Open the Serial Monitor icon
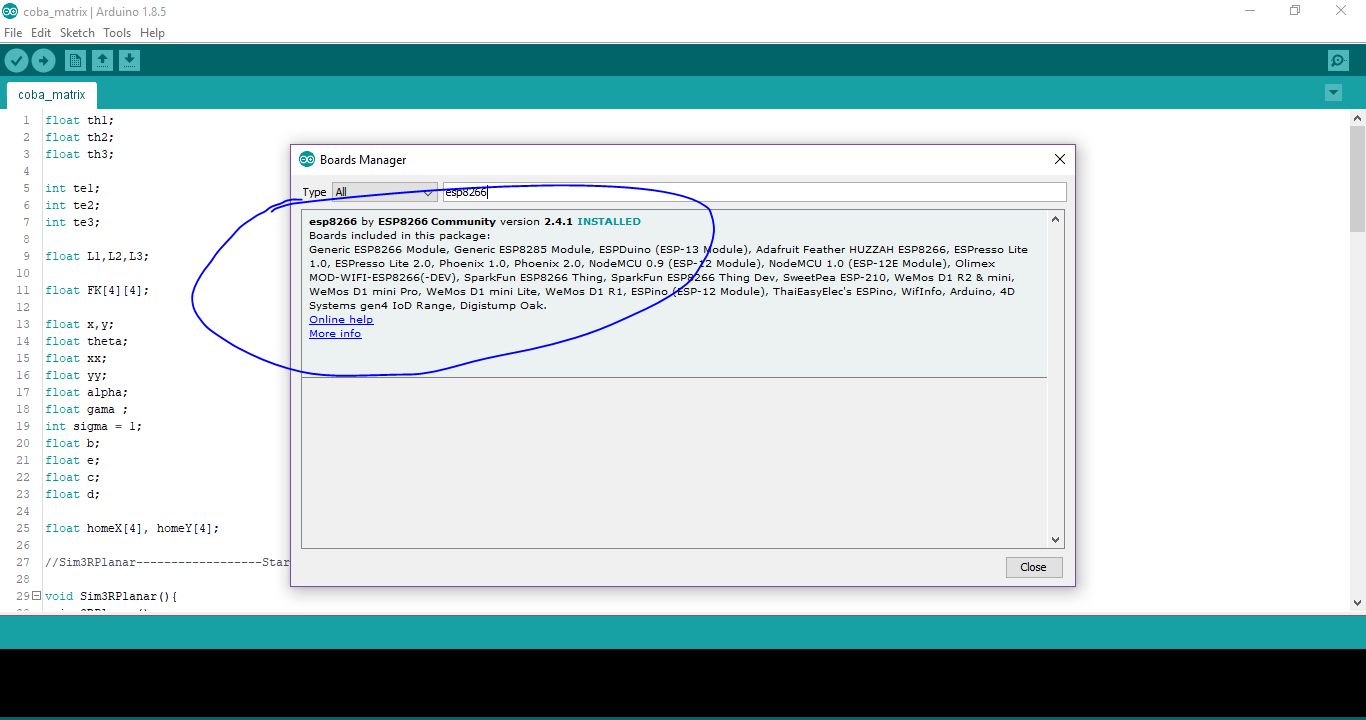The height and width of the screenshot is (720, 1366). 1338,61
